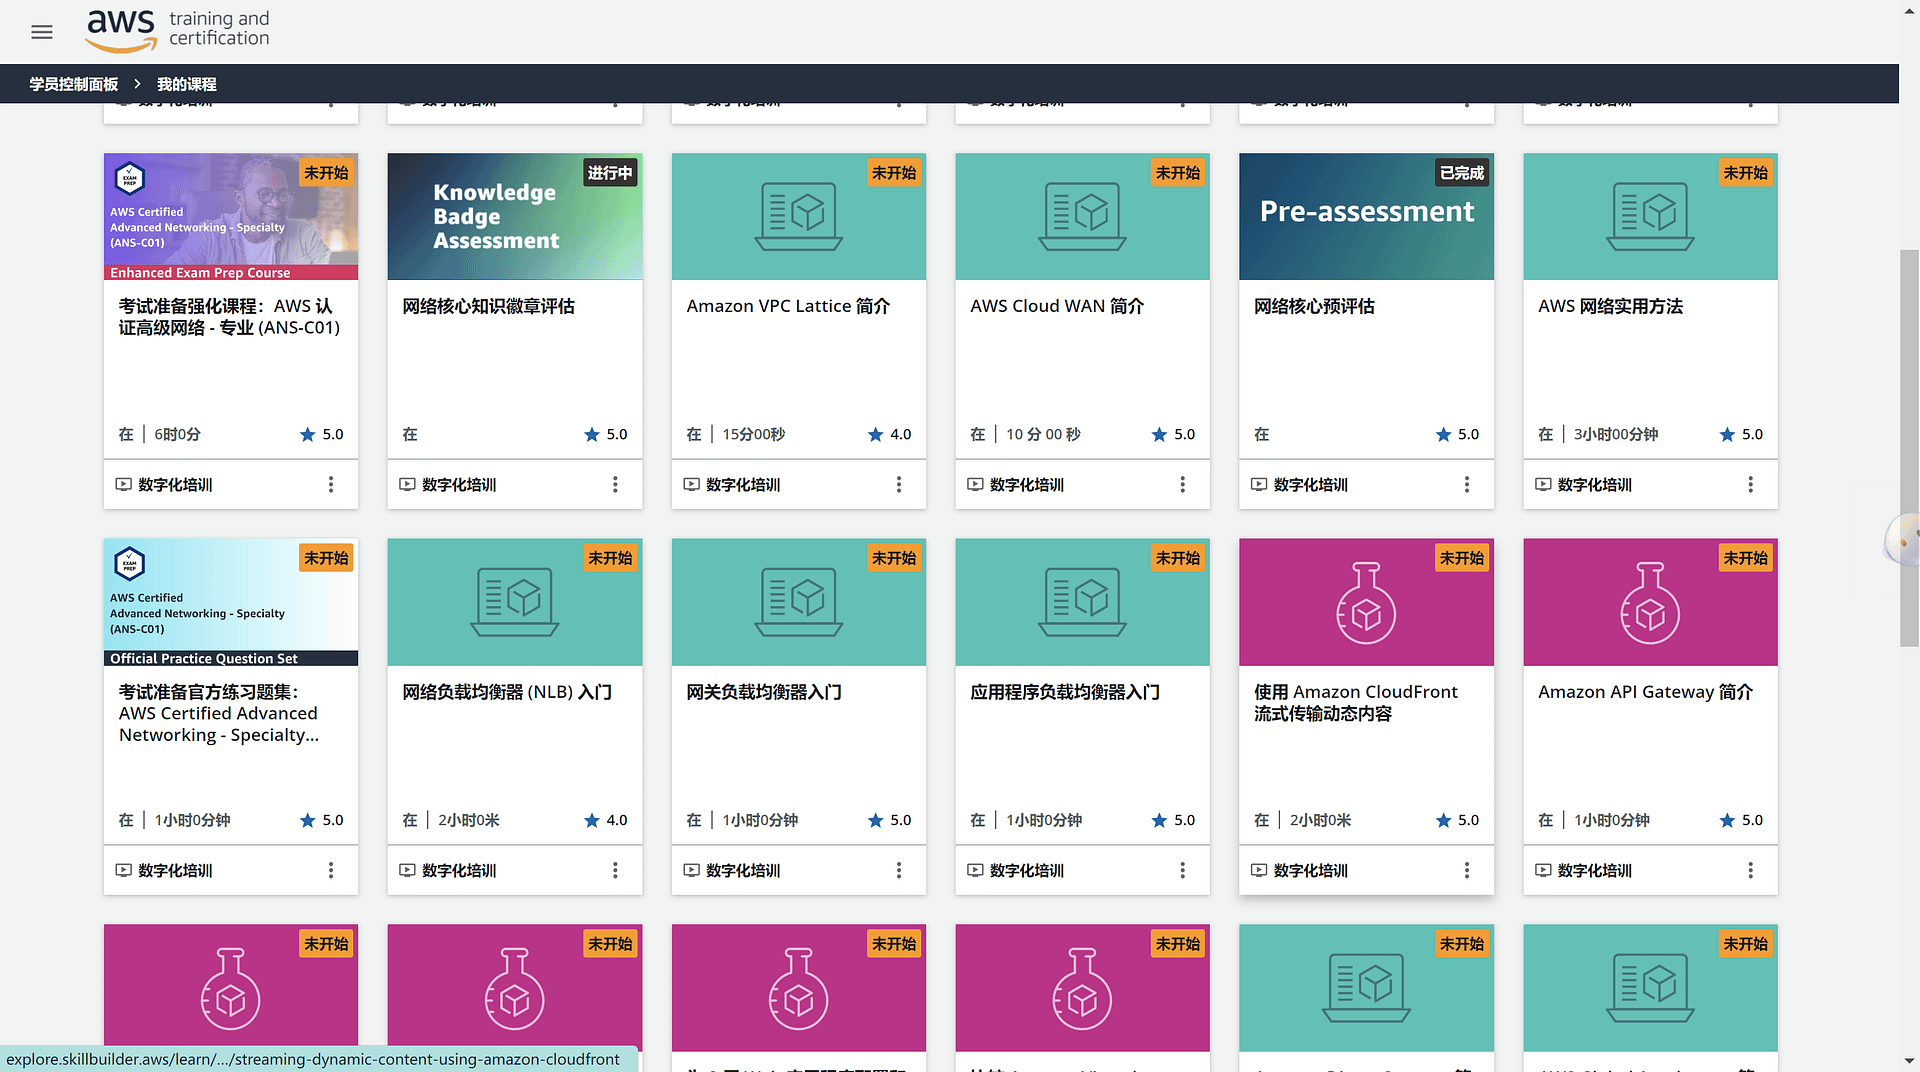
Task: Open more options for Amazon VPC Lattice 简介
Action: (898, 485)
